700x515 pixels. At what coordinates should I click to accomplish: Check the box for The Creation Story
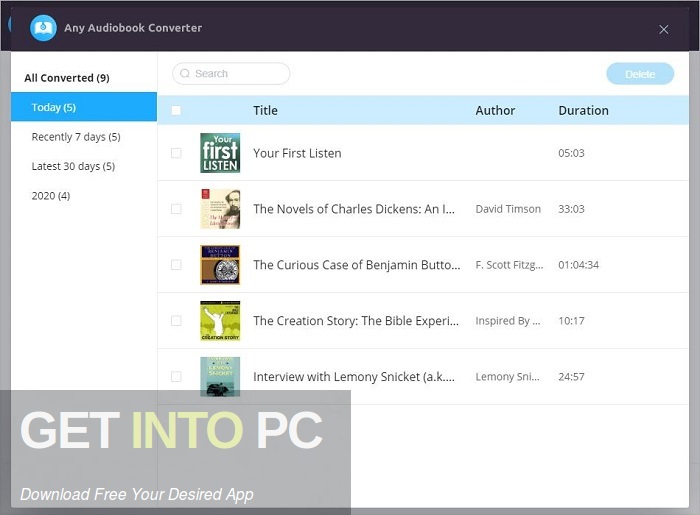pos(176,321)
